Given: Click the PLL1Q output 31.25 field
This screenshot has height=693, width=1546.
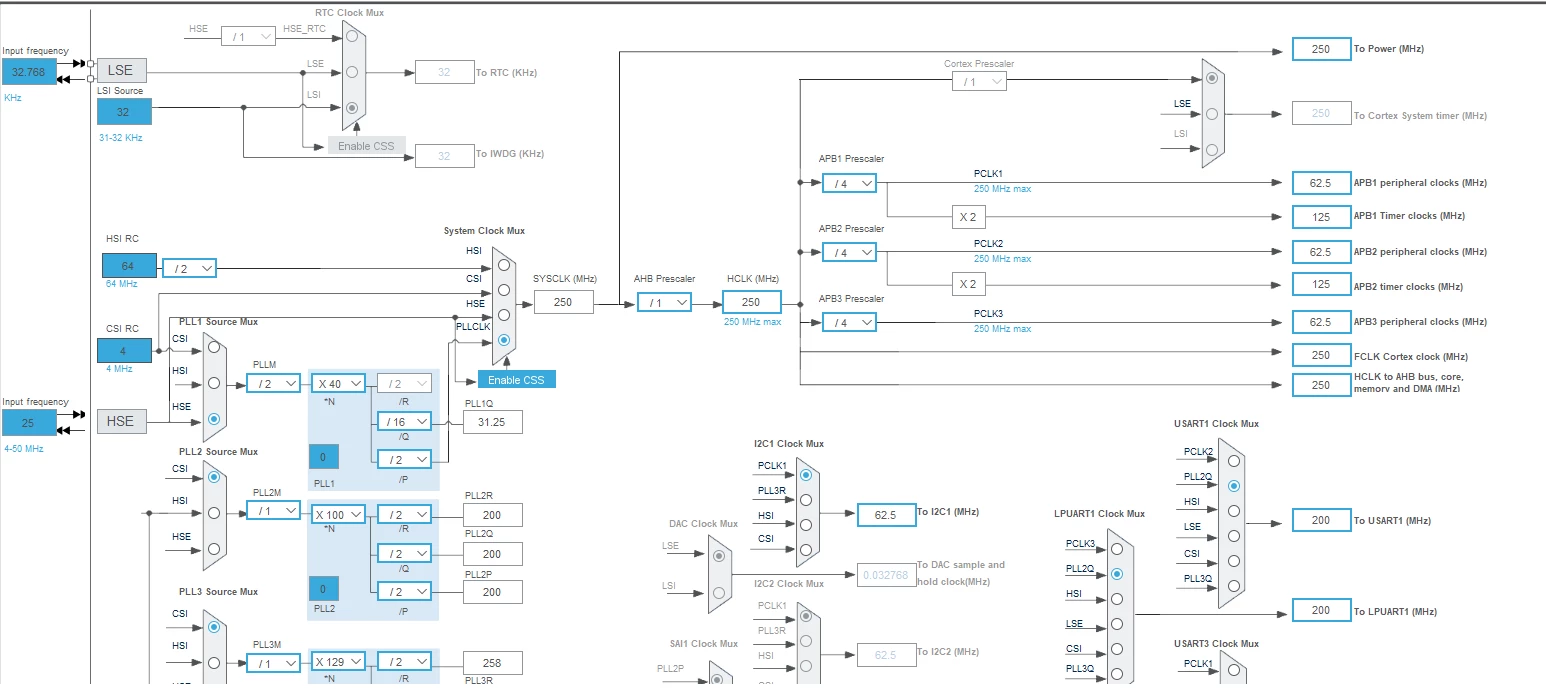Looking at the screenshot, I should pyautogui.click(x=492, y=422).
